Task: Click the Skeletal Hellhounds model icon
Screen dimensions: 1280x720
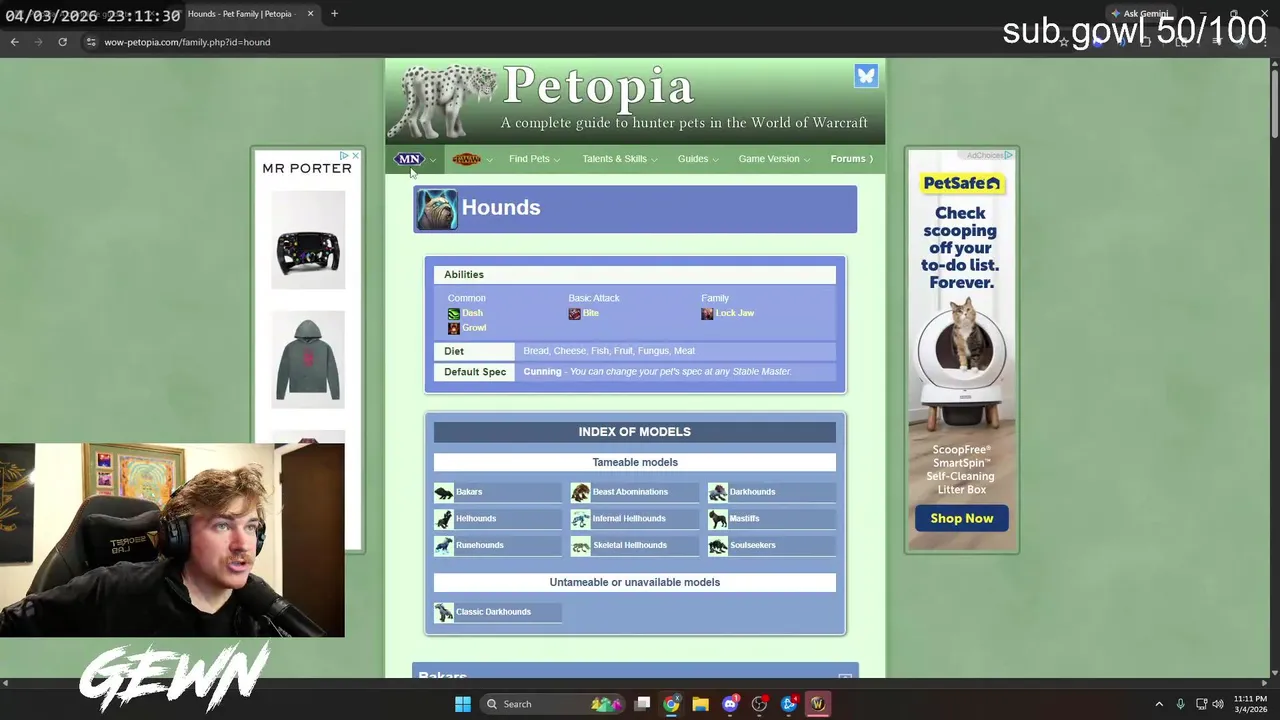Action: [x=580, y=546]
